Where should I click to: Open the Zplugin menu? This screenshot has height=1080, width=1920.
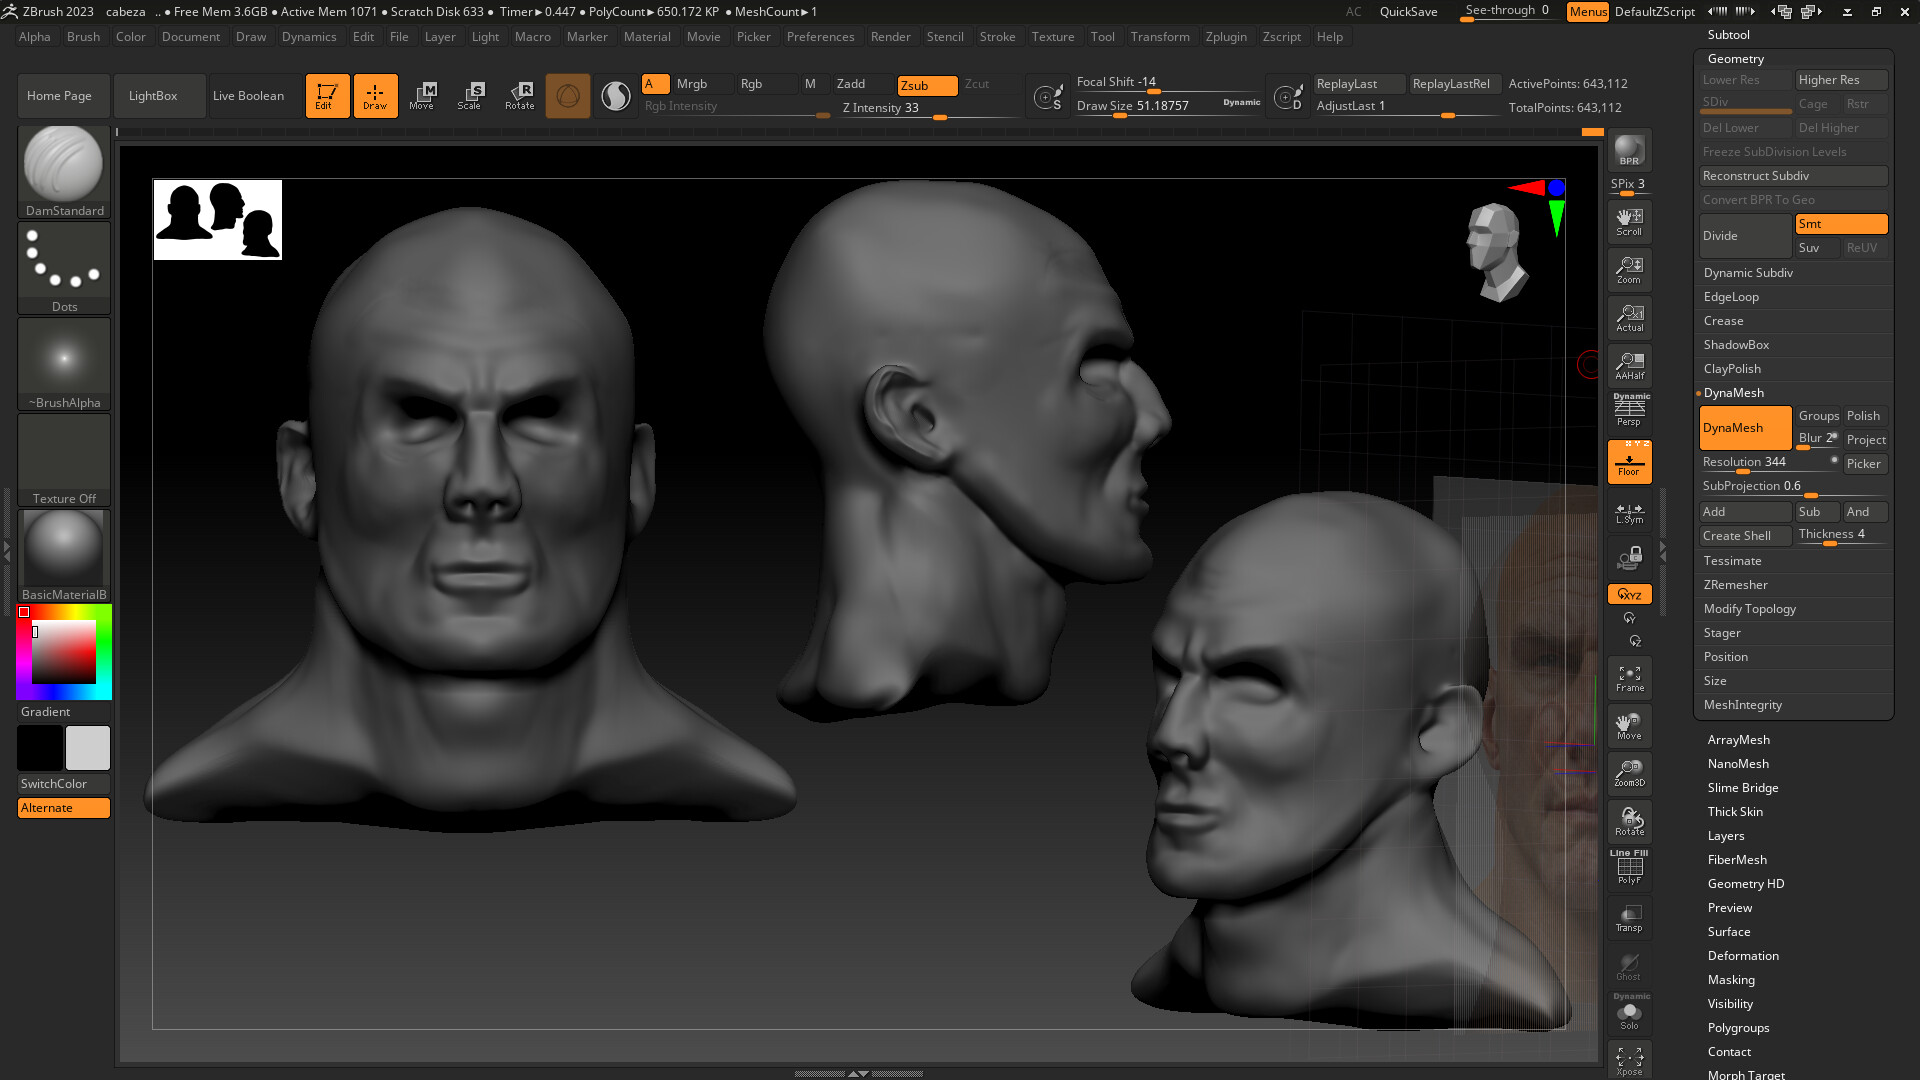[x=1226, y=36]
